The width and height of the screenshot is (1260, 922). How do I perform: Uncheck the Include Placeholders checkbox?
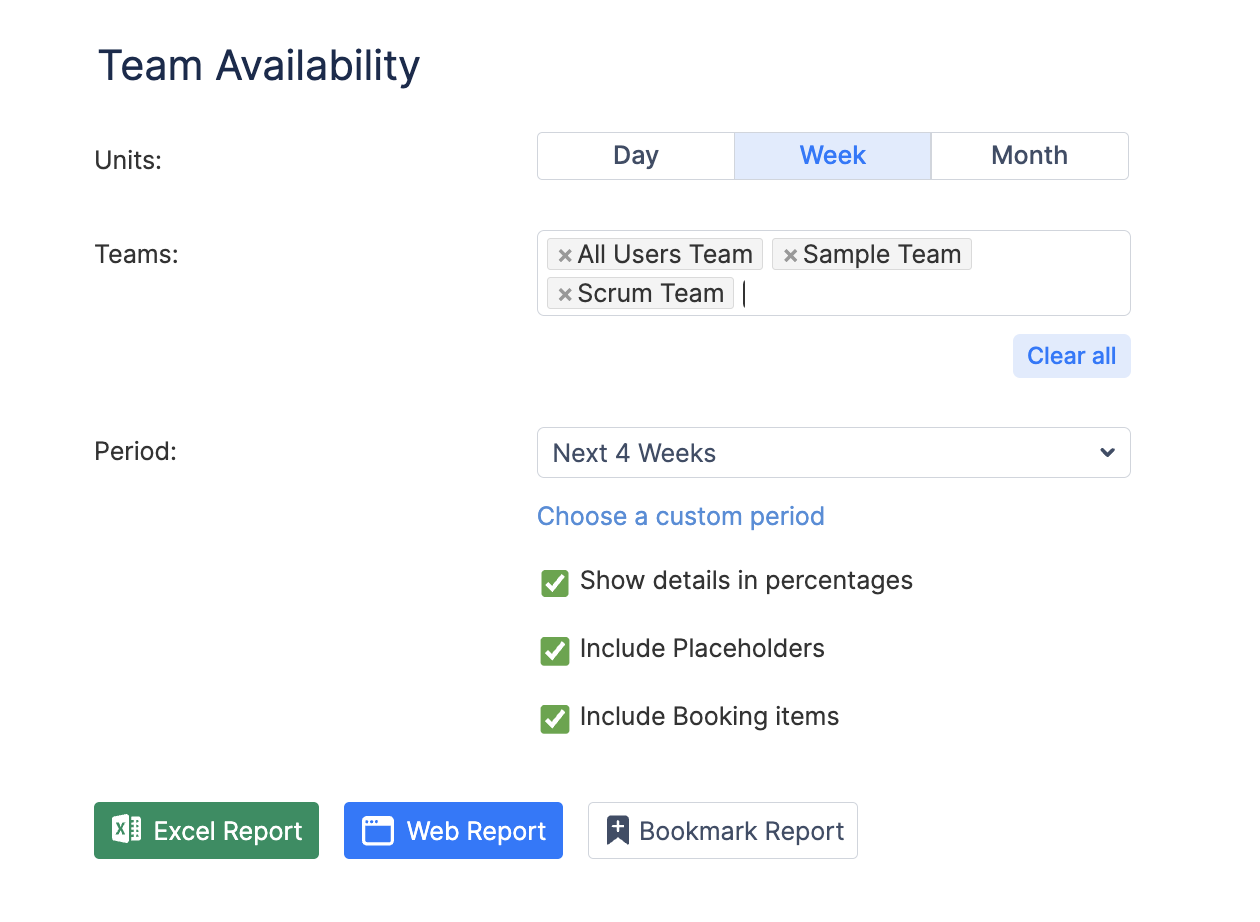[555, 651]
